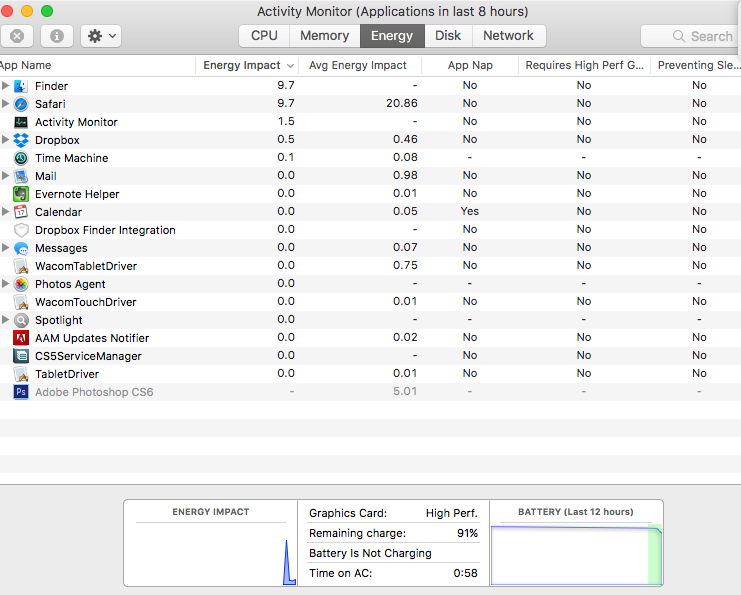Select the Activity Monitor row icon
Viewport: 741px width, 595px height.
(x=21, y=122)
